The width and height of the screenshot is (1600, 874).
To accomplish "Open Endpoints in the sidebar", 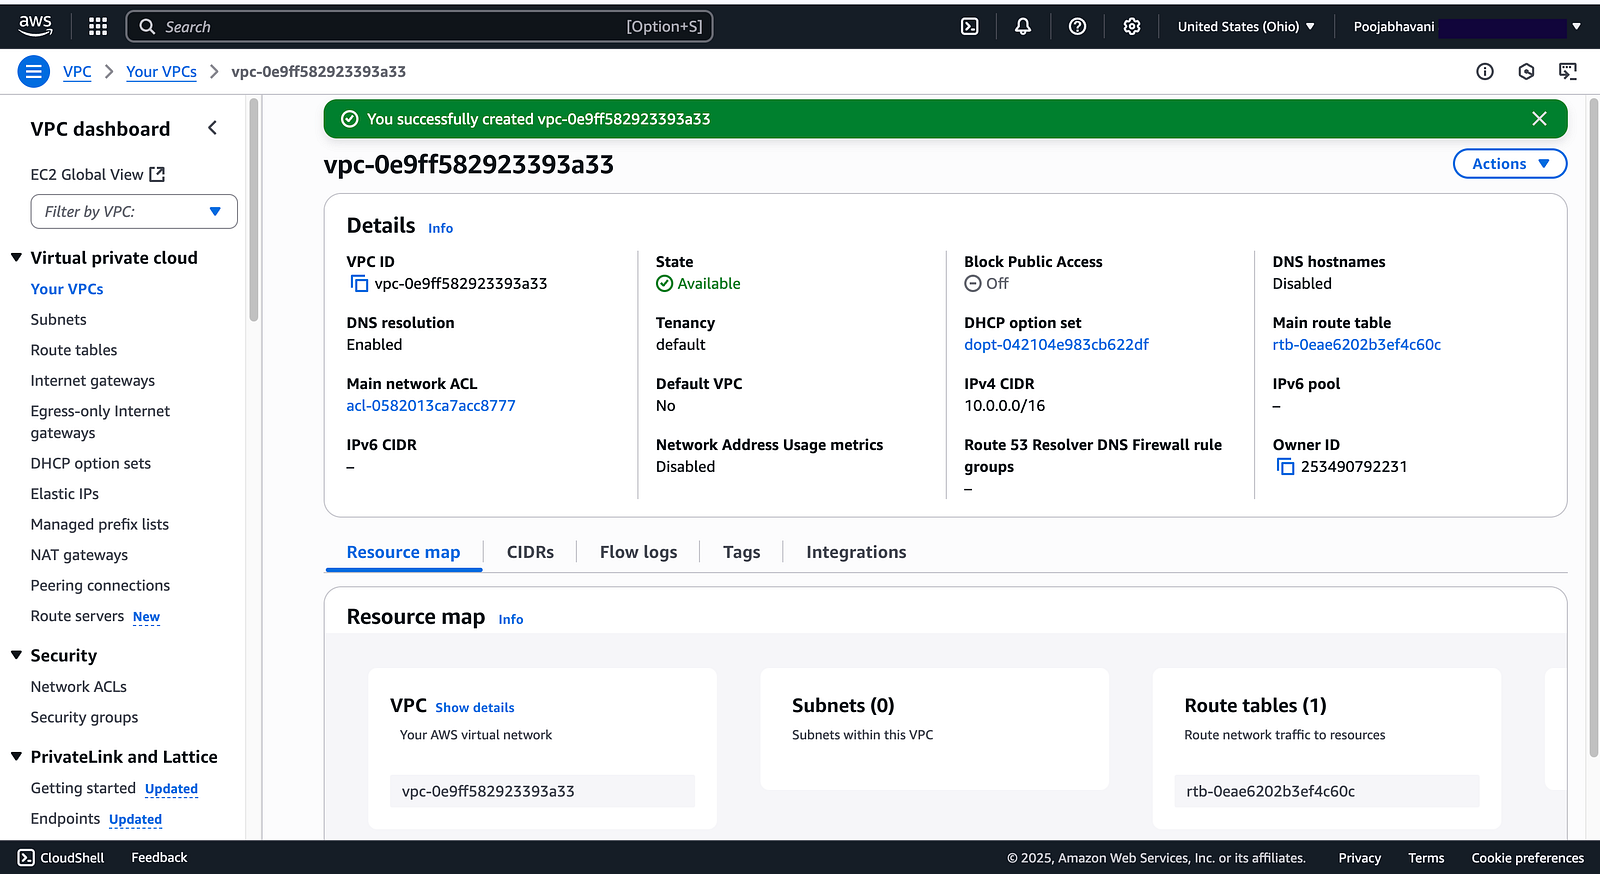I will click(x=66, y=819).
